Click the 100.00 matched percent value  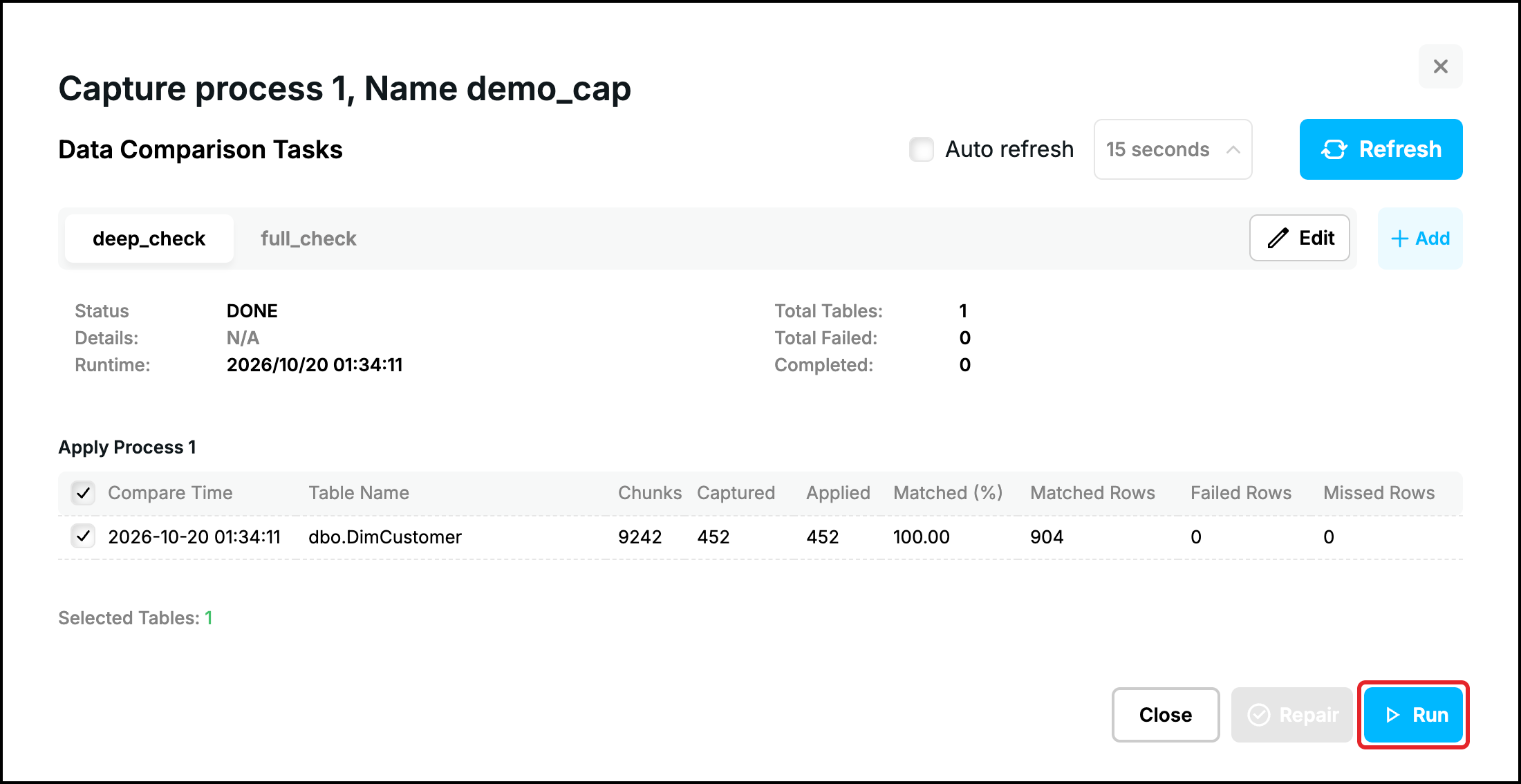pos(921,537)
